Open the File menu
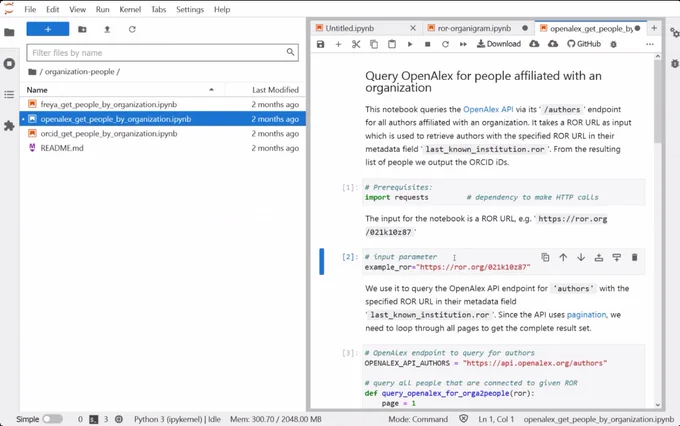Viewport: 680px width, 426px height. (30, 9)
